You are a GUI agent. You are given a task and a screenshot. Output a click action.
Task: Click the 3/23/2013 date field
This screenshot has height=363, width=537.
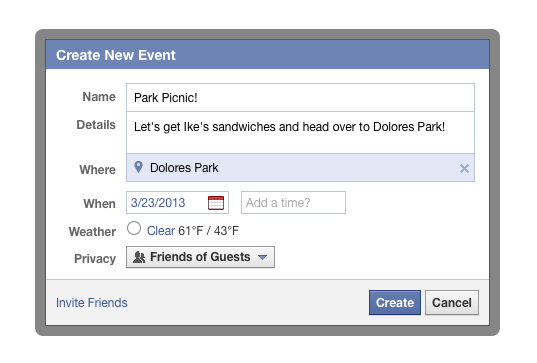point(177,203)
